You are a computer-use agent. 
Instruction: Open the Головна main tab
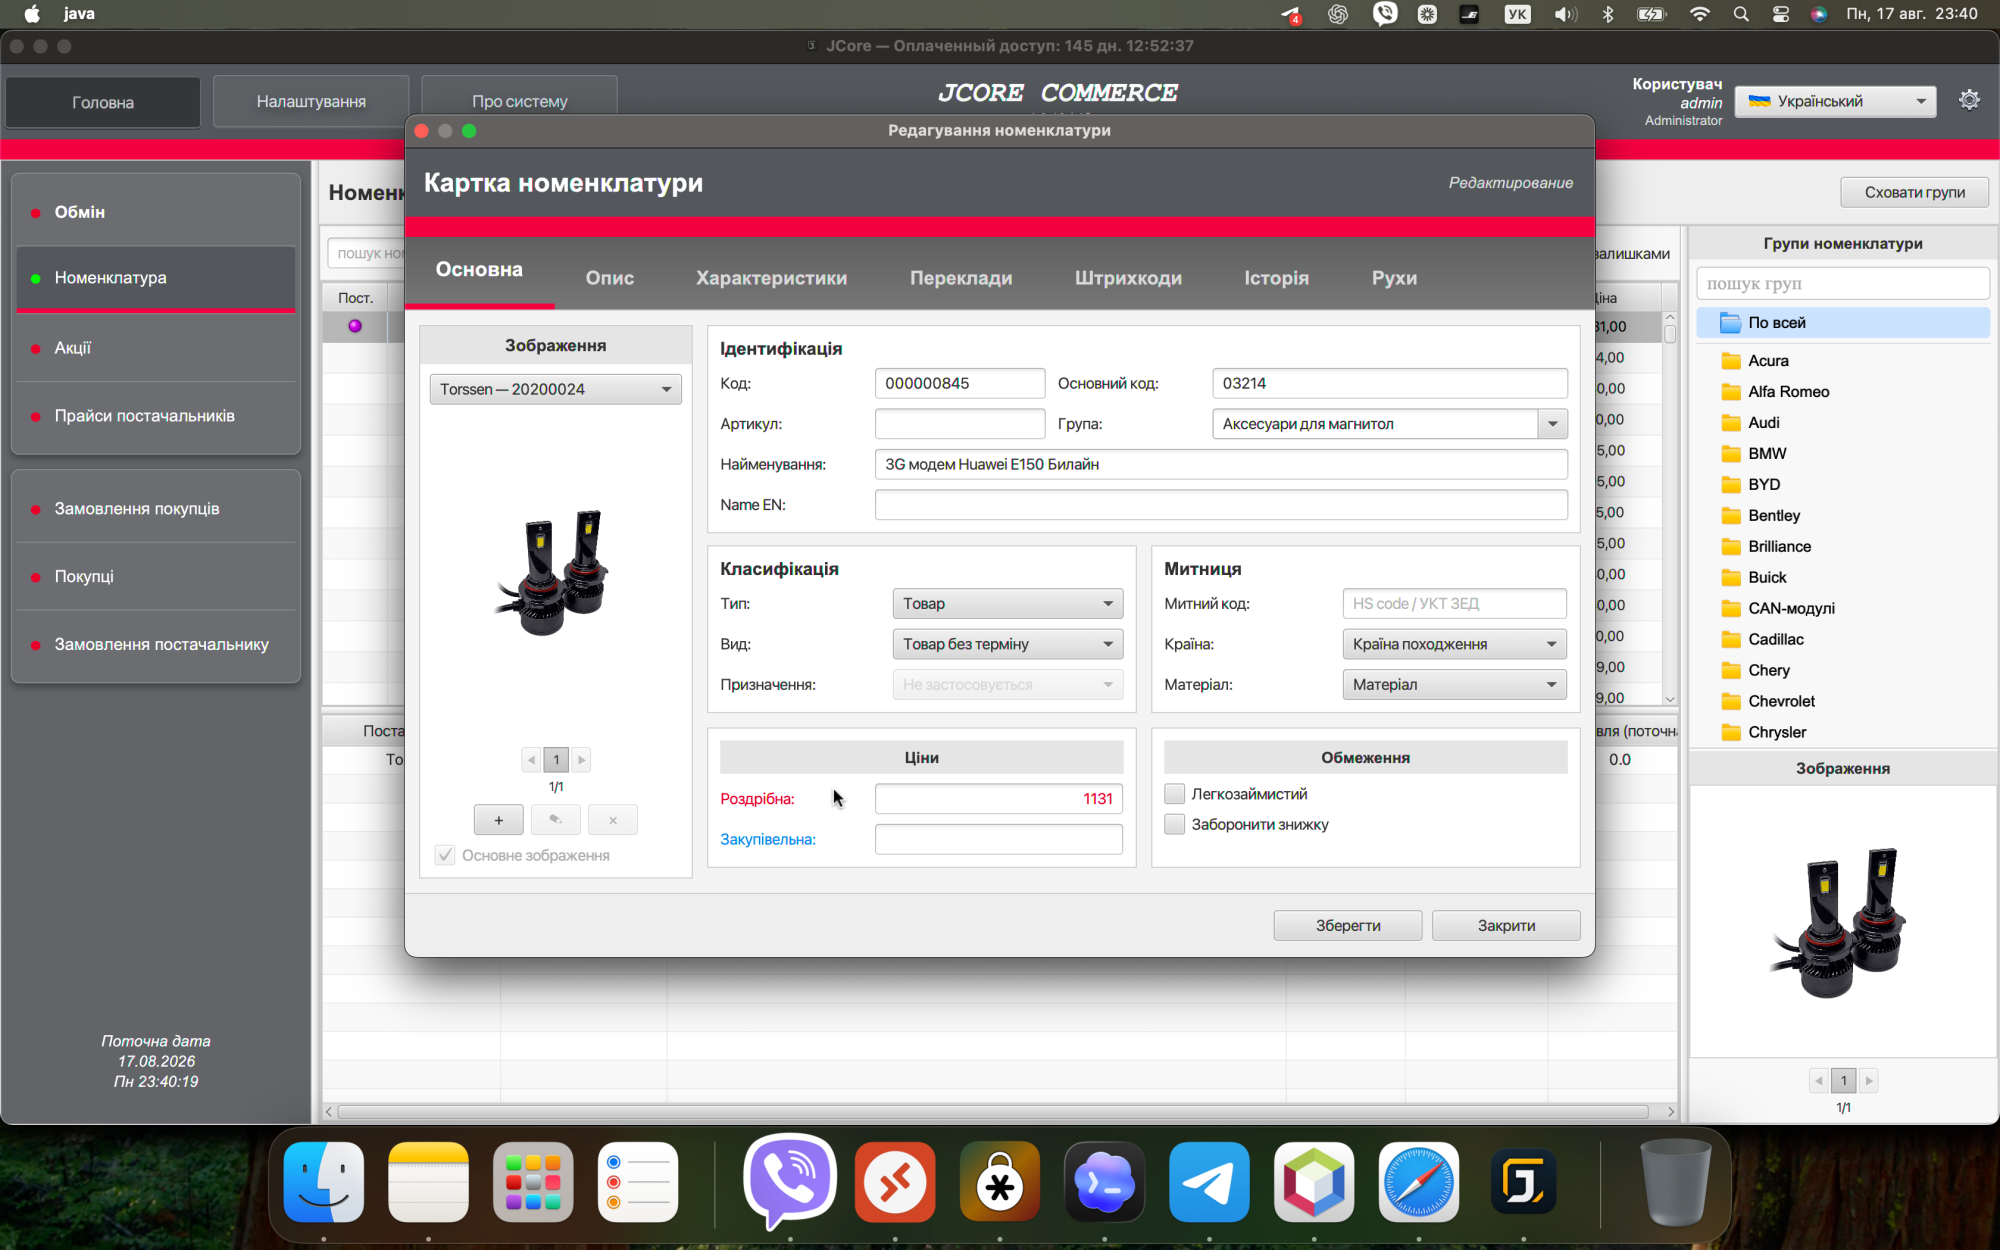103,102
